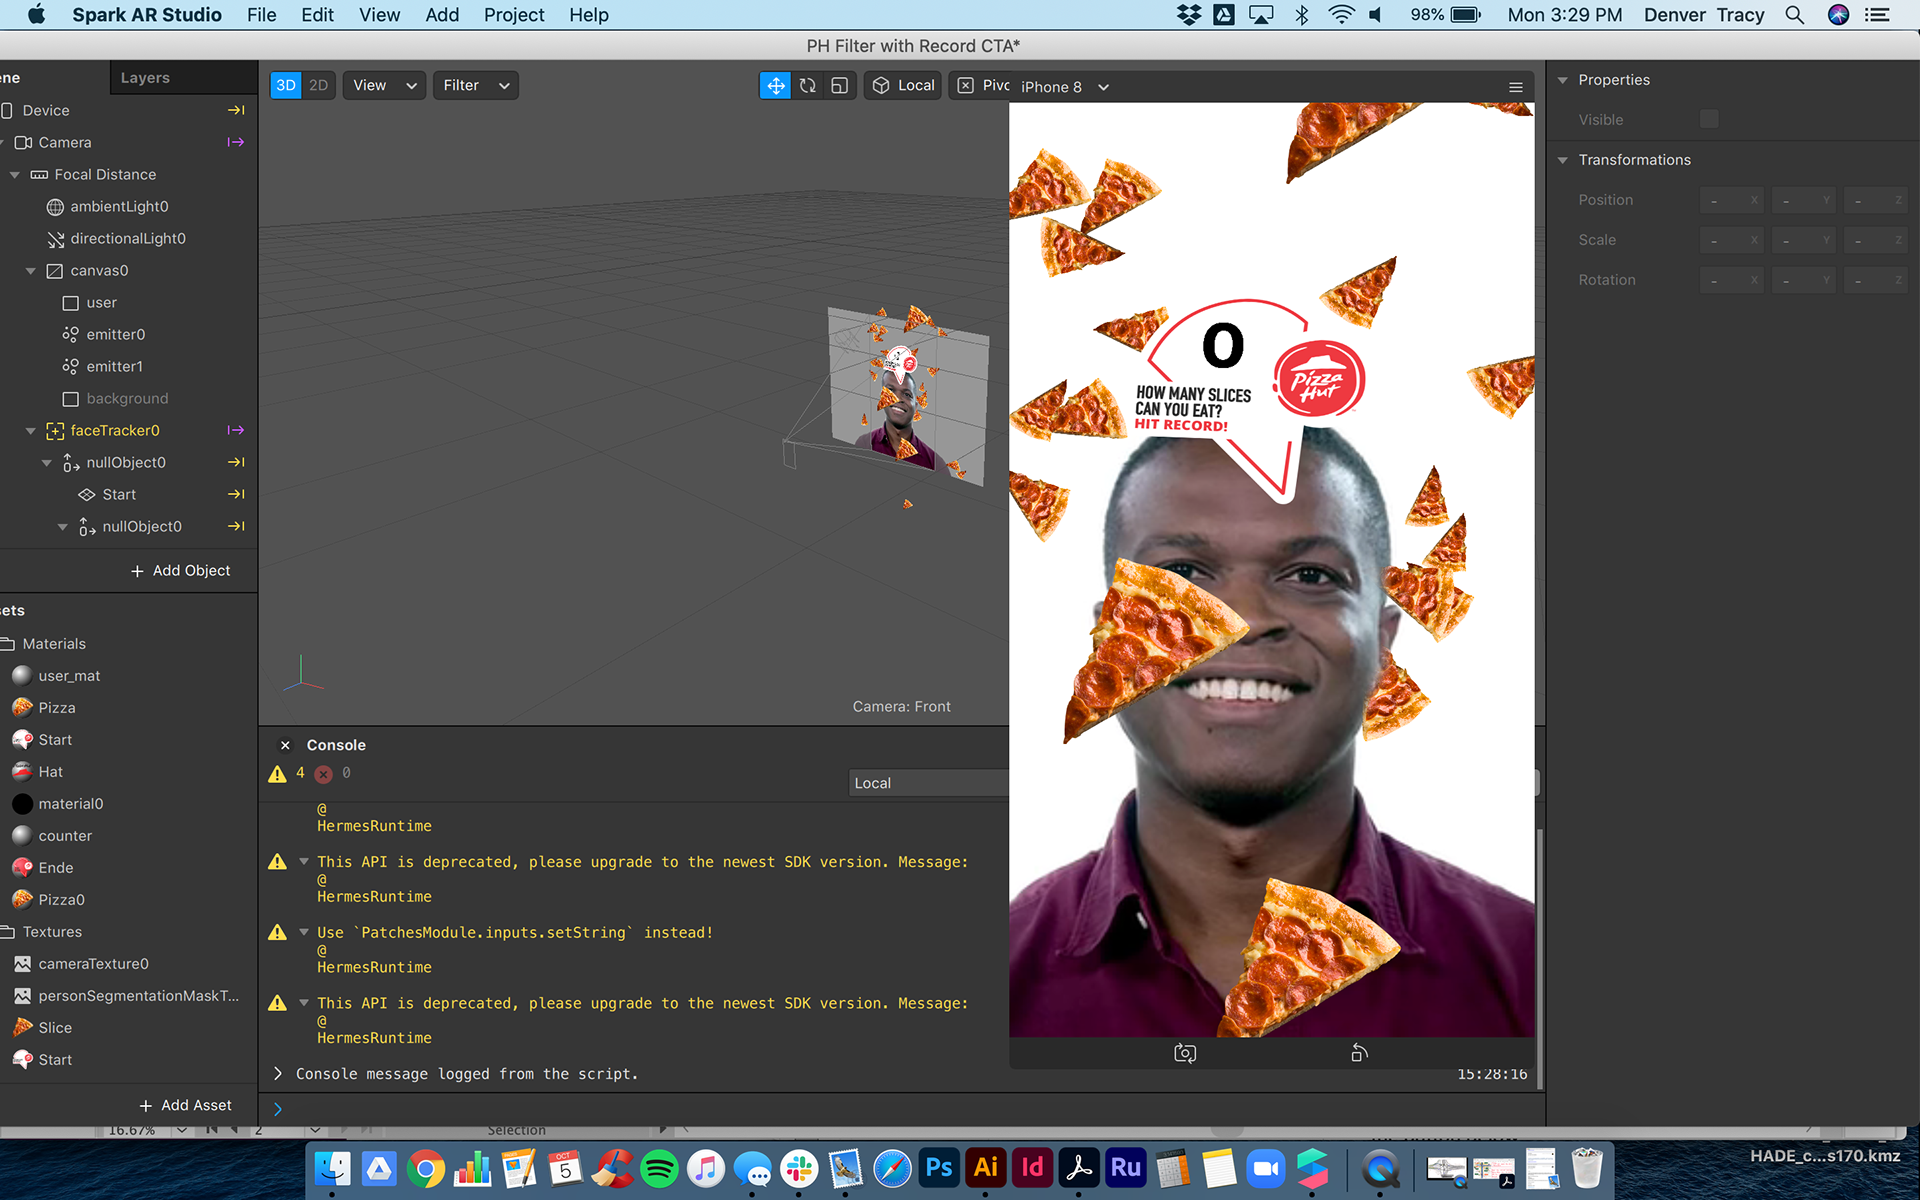Click Add Object button
The image size is (1920, 1200).
pos(180,570)
